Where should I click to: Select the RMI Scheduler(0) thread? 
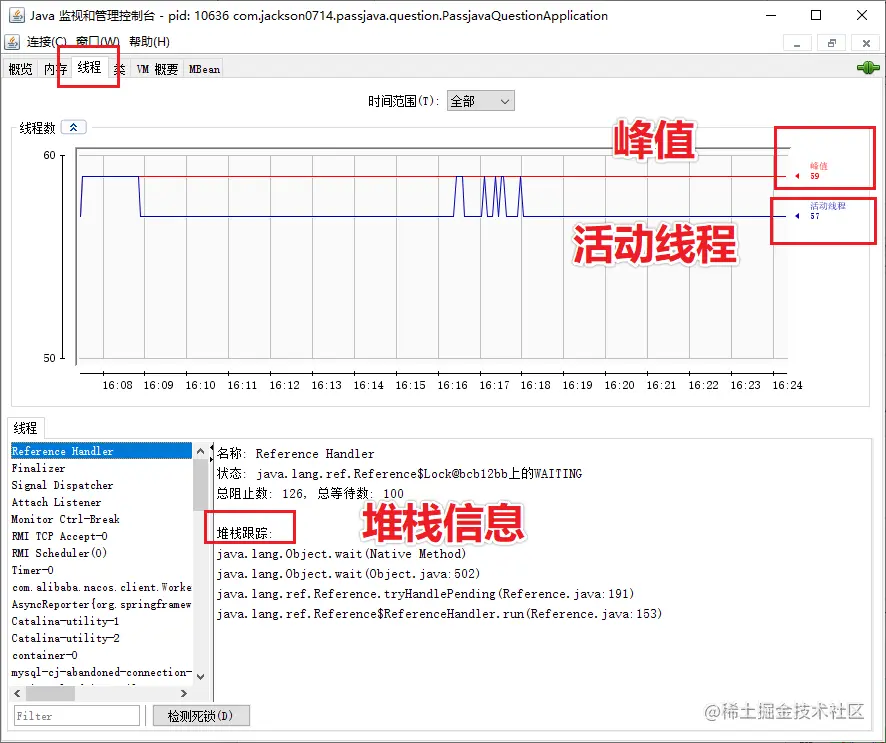tap(101, 553)
